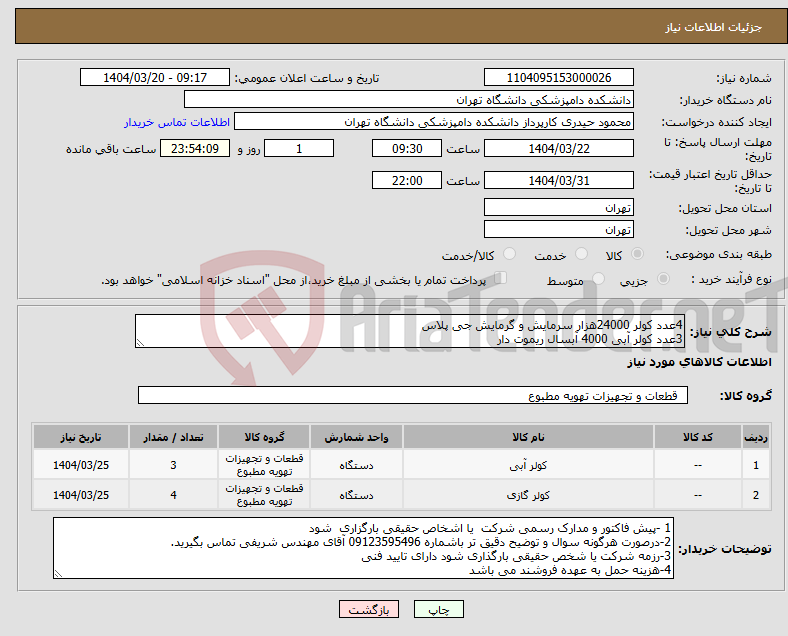Image resolution: width=788 pixels, height=636 pixels.
Task: Click row number 1 cell
Action: [755, 465]
